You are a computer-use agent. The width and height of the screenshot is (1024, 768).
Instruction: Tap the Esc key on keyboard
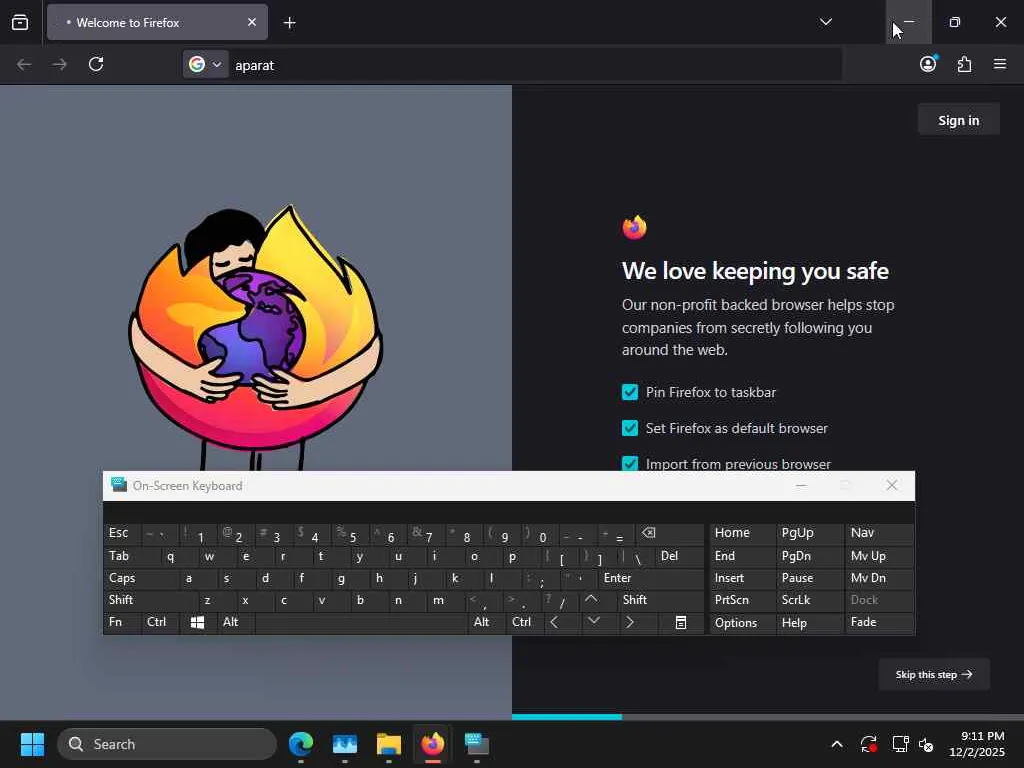[122, 534]
